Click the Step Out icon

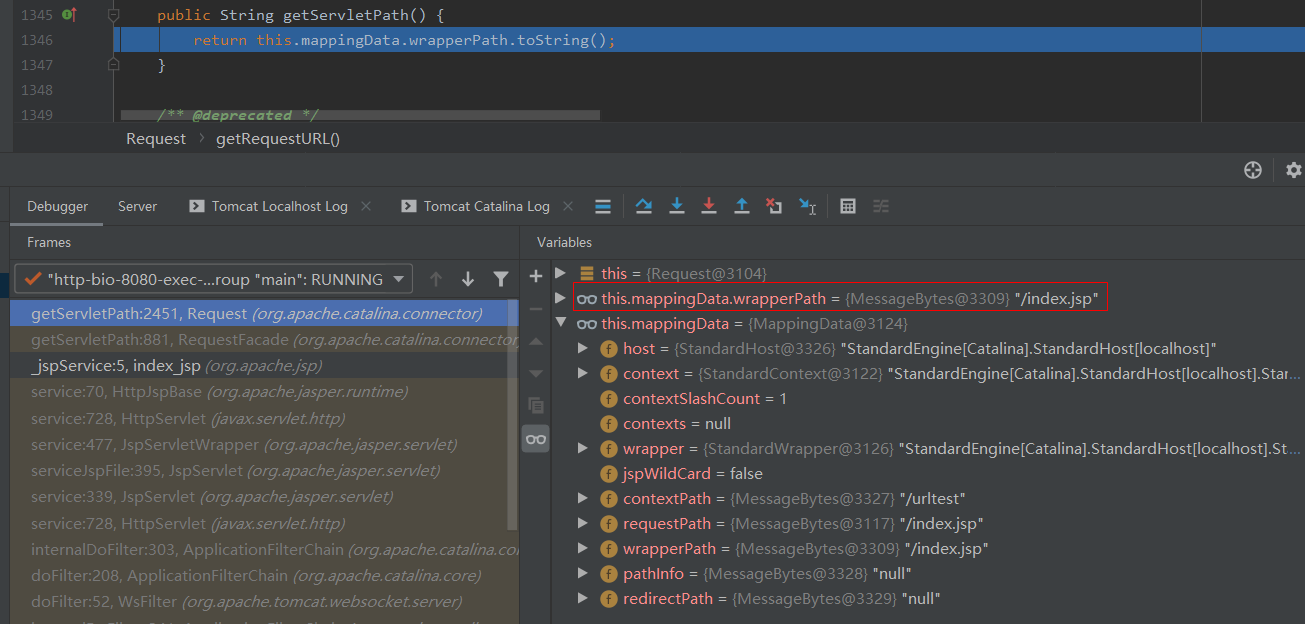click(742, 206)
